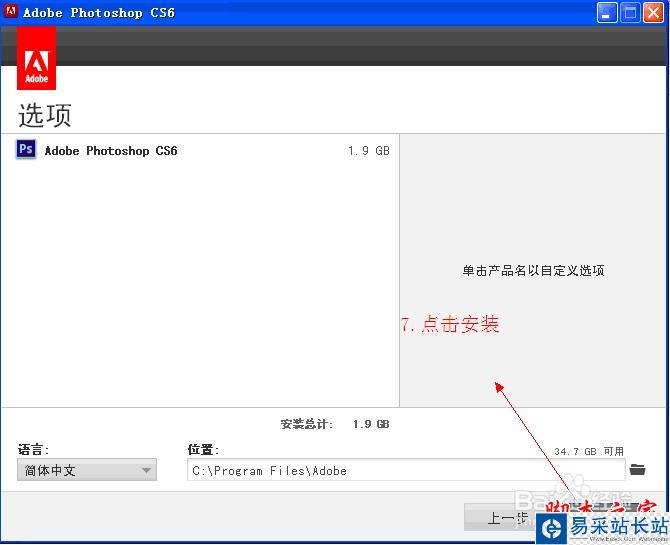The image size is (670, 545).
Task: Click the install location path field
Action: pyautogui.click(x=406, y=470)
